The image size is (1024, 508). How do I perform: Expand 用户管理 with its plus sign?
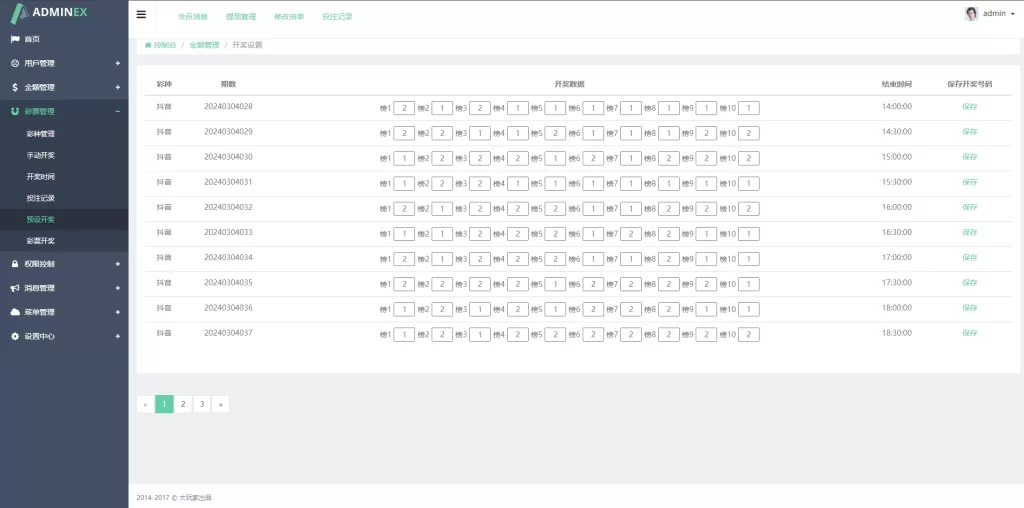coord(117,63)
